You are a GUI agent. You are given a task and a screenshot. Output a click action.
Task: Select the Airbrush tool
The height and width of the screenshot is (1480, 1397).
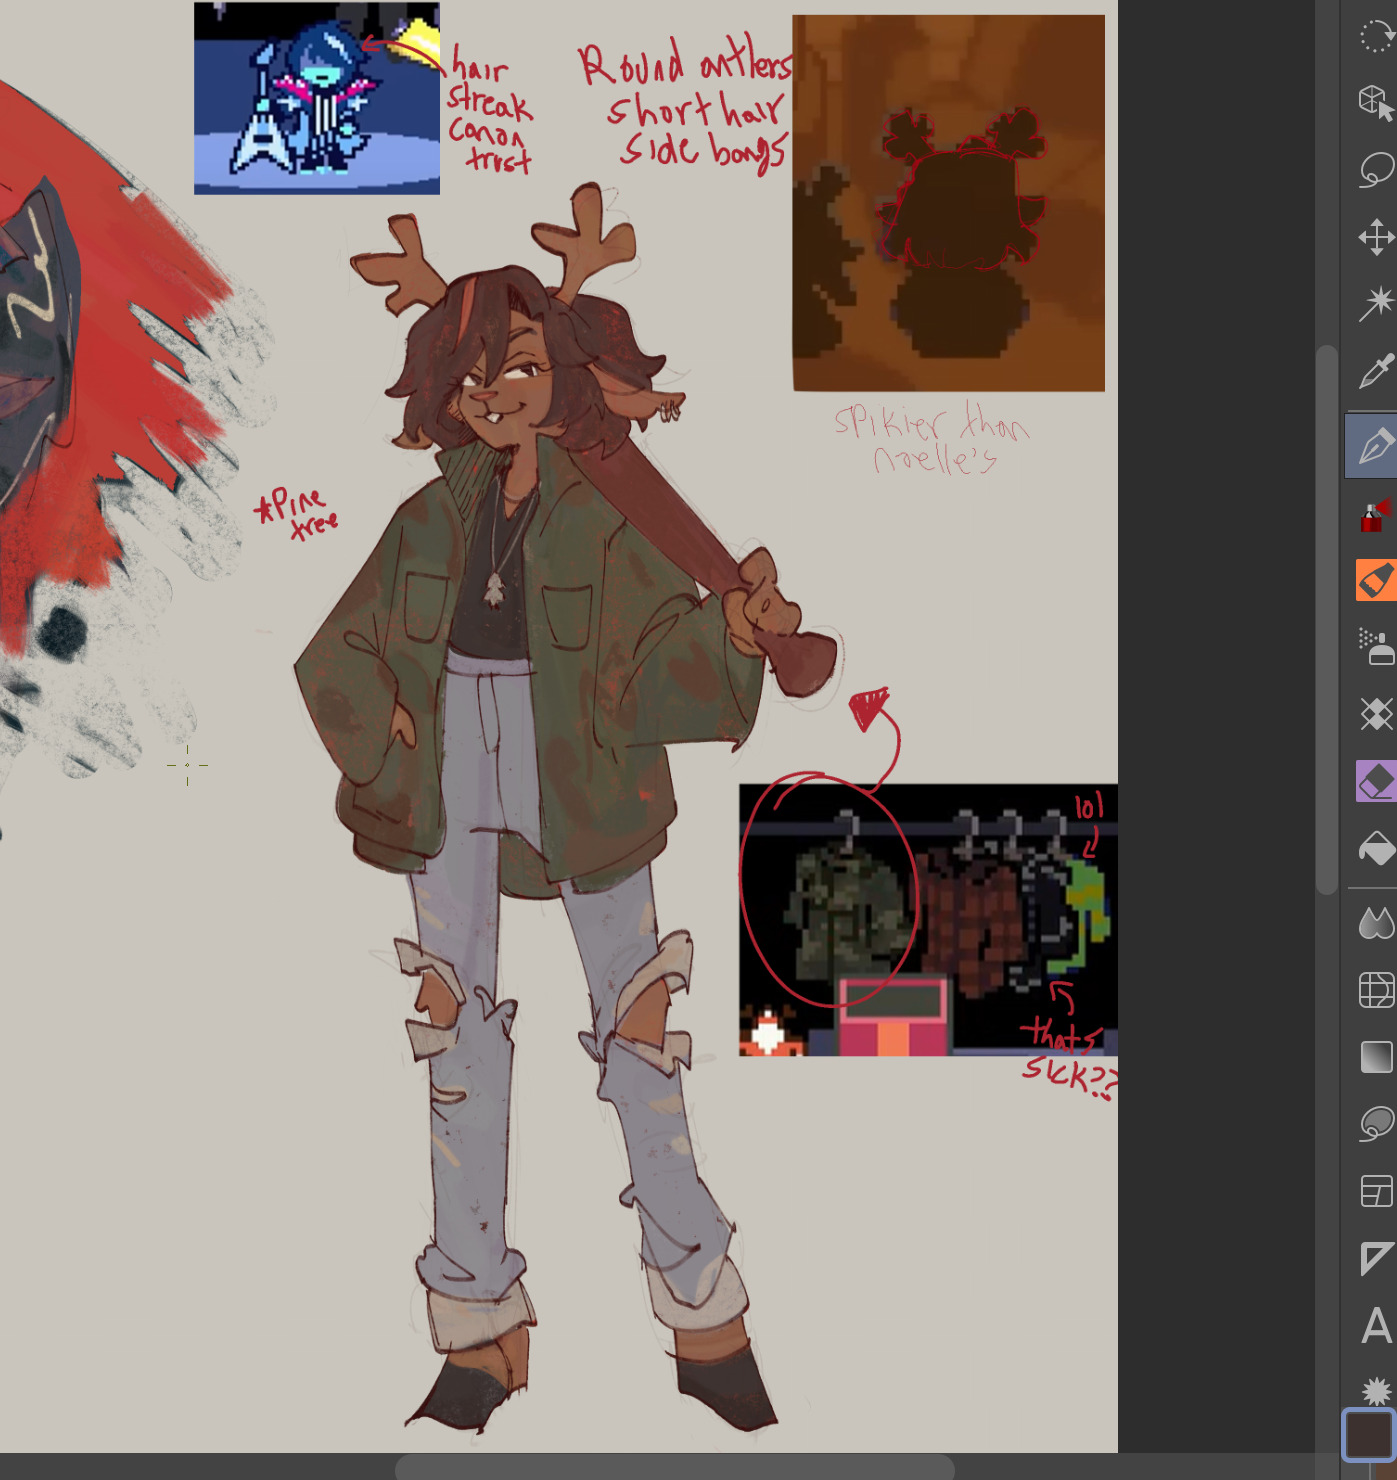(x=1376, y=646)
